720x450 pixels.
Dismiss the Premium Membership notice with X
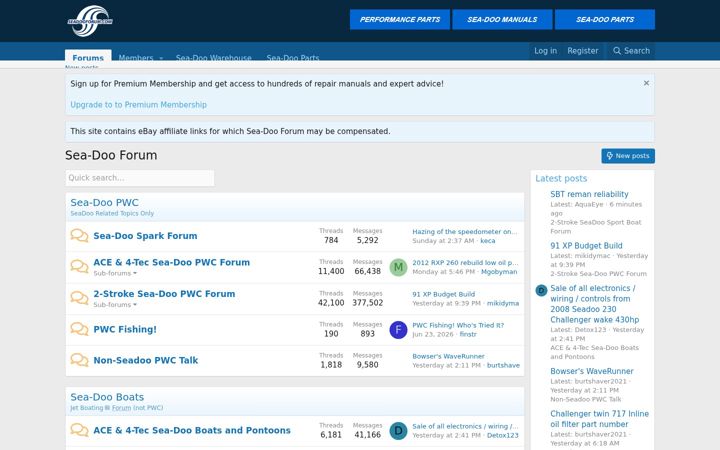pos(646,83)
